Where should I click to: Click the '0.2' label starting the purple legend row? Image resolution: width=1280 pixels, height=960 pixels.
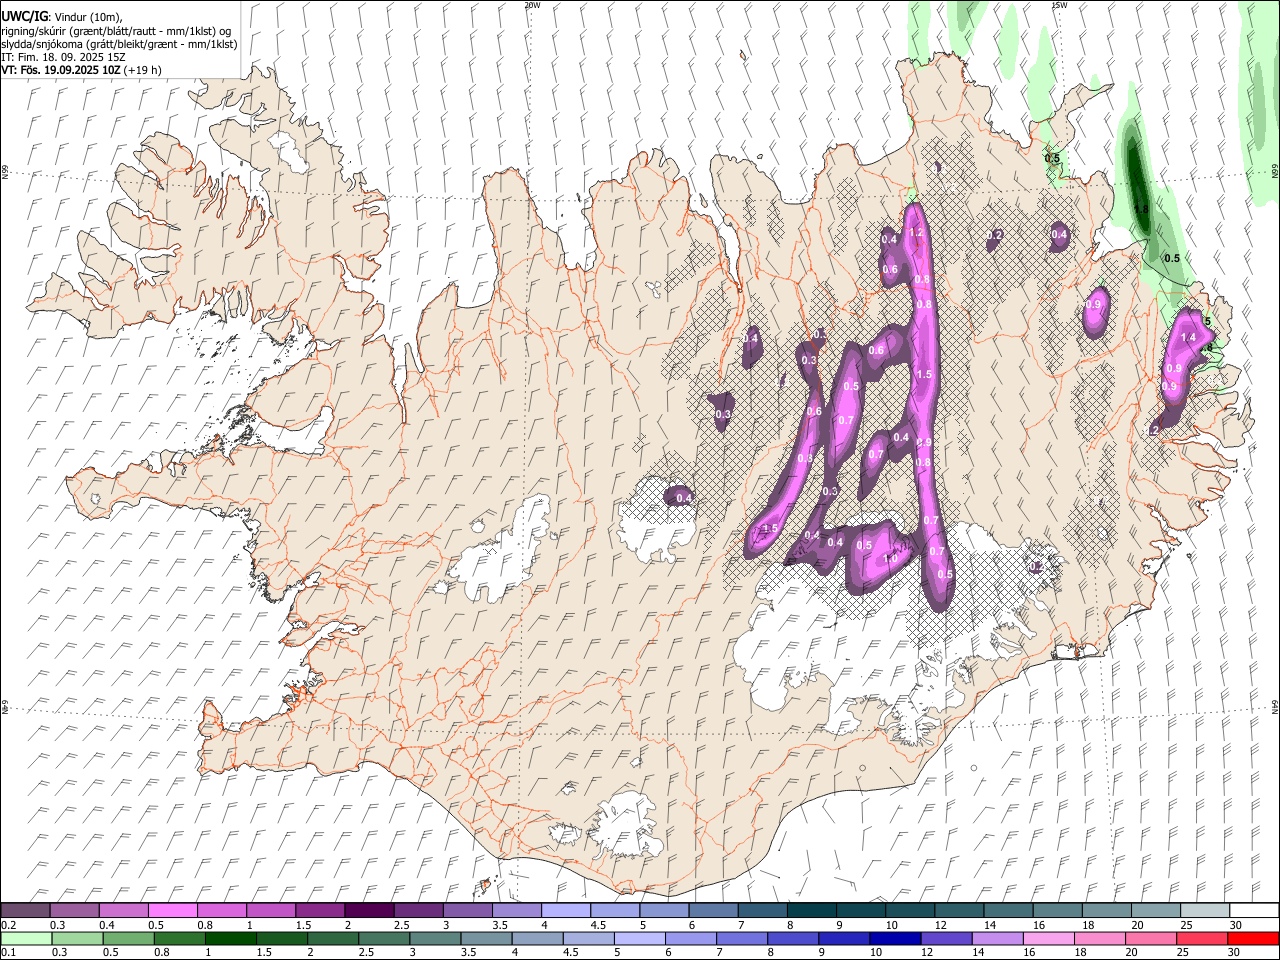(8, 925)
